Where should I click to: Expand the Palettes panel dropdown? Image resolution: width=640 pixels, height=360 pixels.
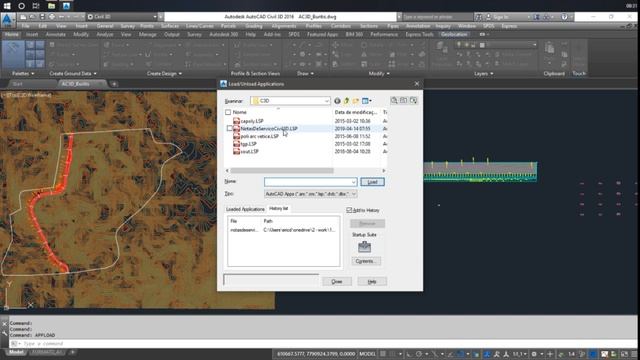23,73
